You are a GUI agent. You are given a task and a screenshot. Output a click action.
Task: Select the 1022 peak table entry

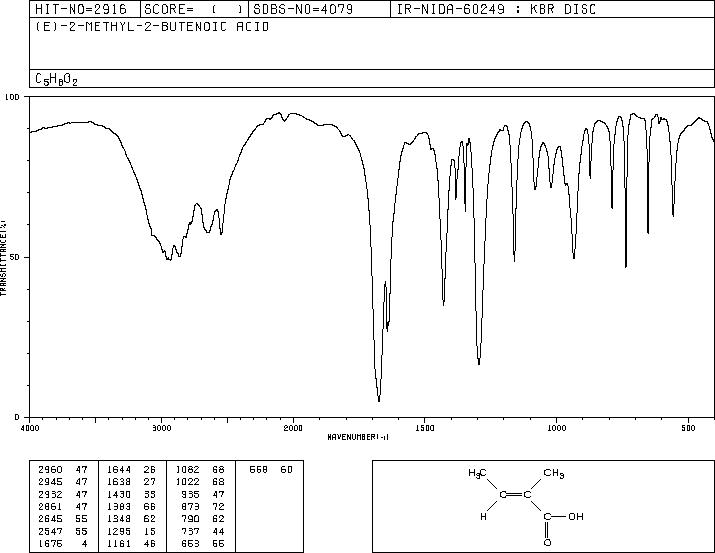click(x=200, y=482)
